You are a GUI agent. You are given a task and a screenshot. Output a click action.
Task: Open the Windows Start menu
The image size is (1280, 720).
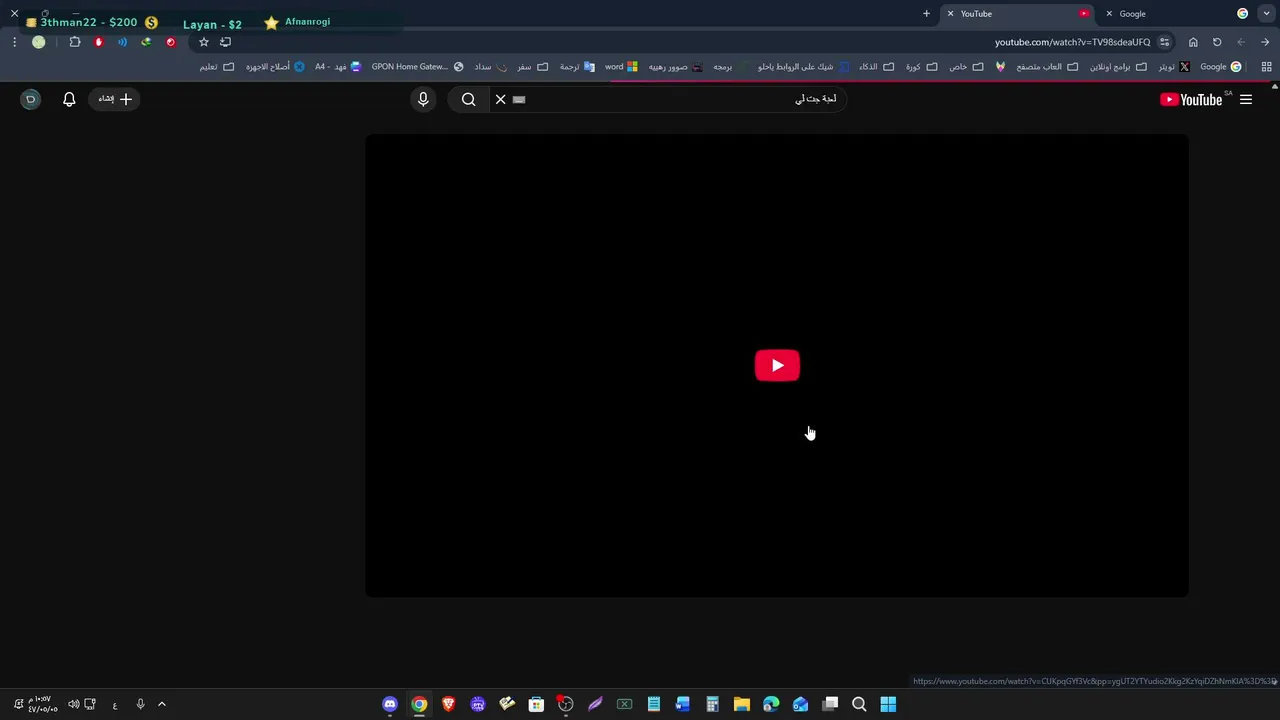[888, 704]
